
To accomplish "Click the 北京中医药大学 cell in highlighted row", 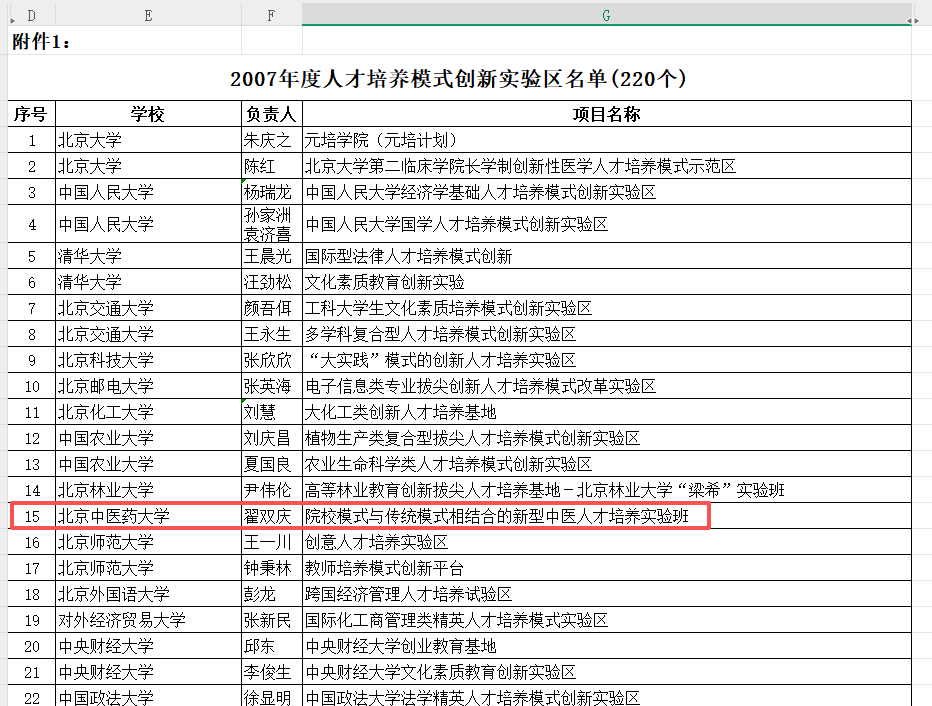I will 148,516.
